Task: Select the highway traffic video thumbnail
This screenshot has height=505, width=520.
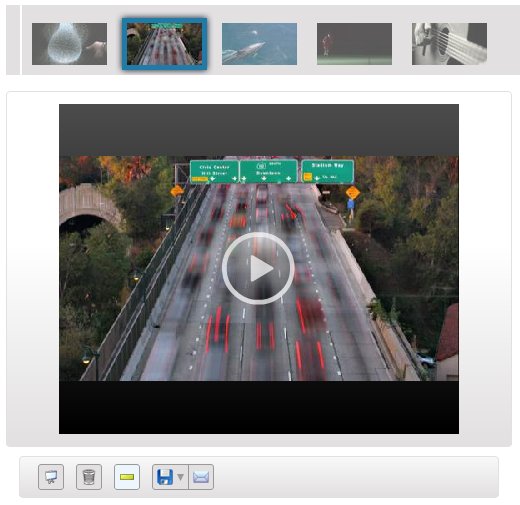Action: click(x=164, y=44)
